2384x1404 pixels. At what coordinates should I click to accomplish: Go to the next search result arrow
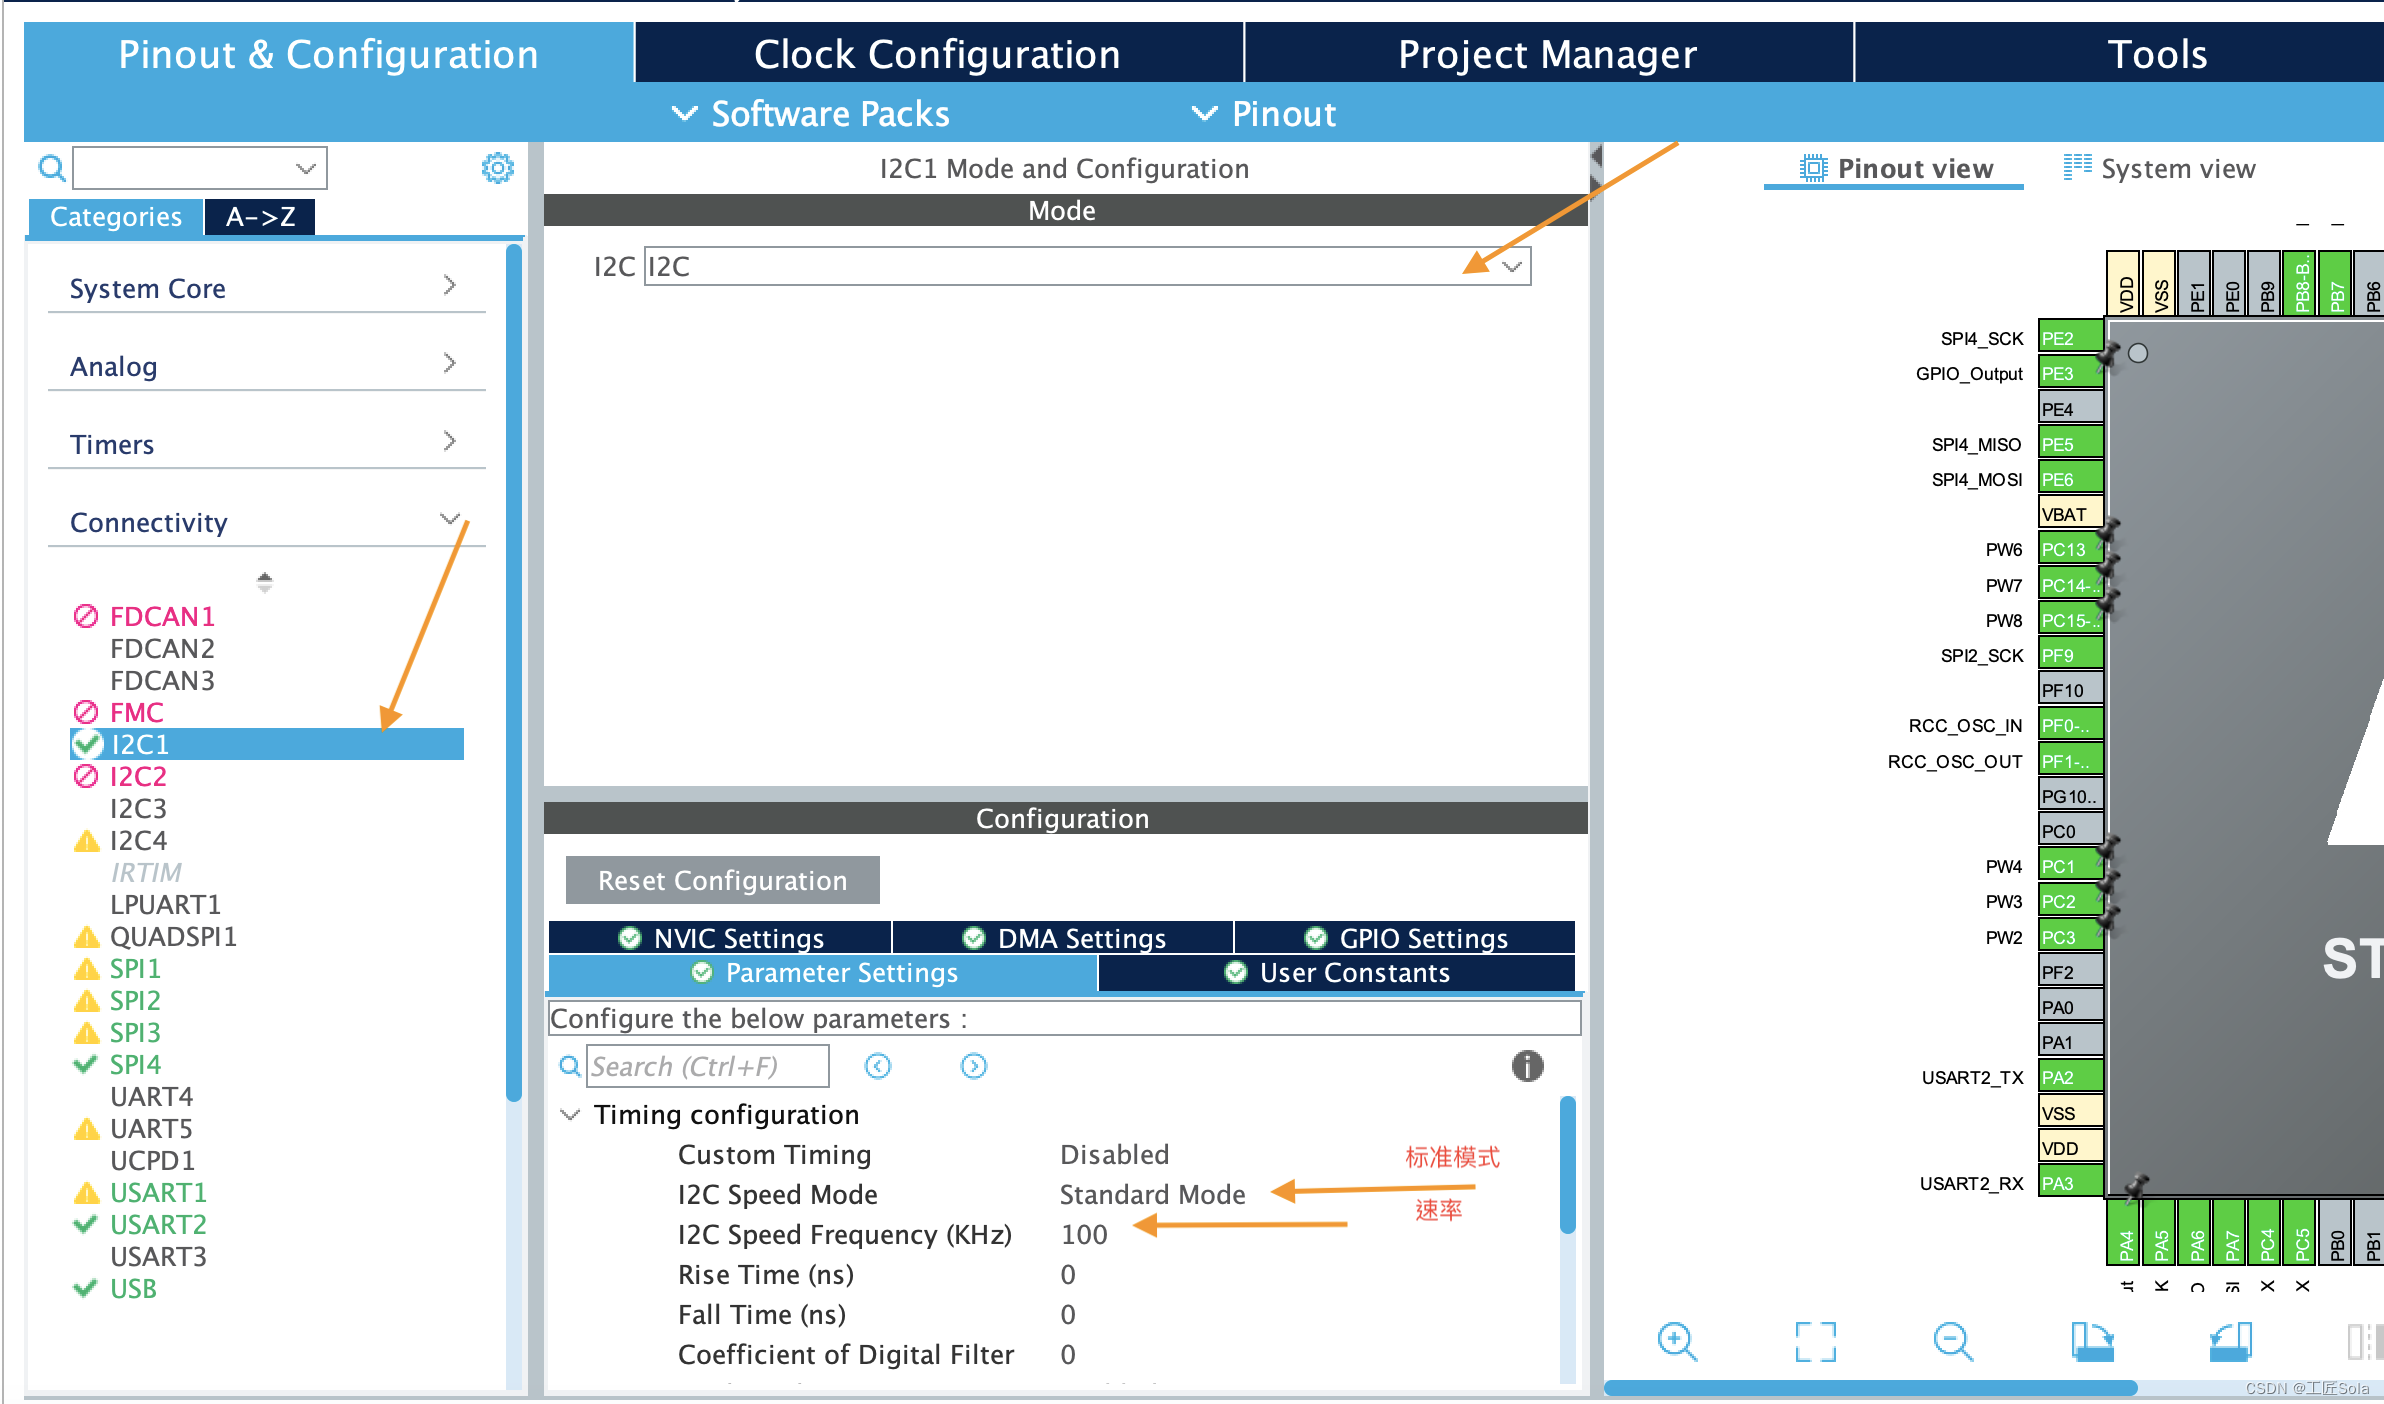(x=973, y=1066)
